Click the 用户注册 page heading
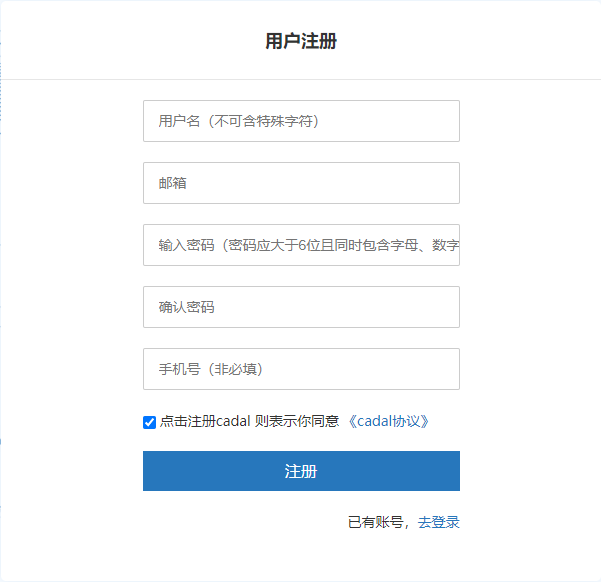The width and height of the screenshot is (601, 582). tap(301, 41)
